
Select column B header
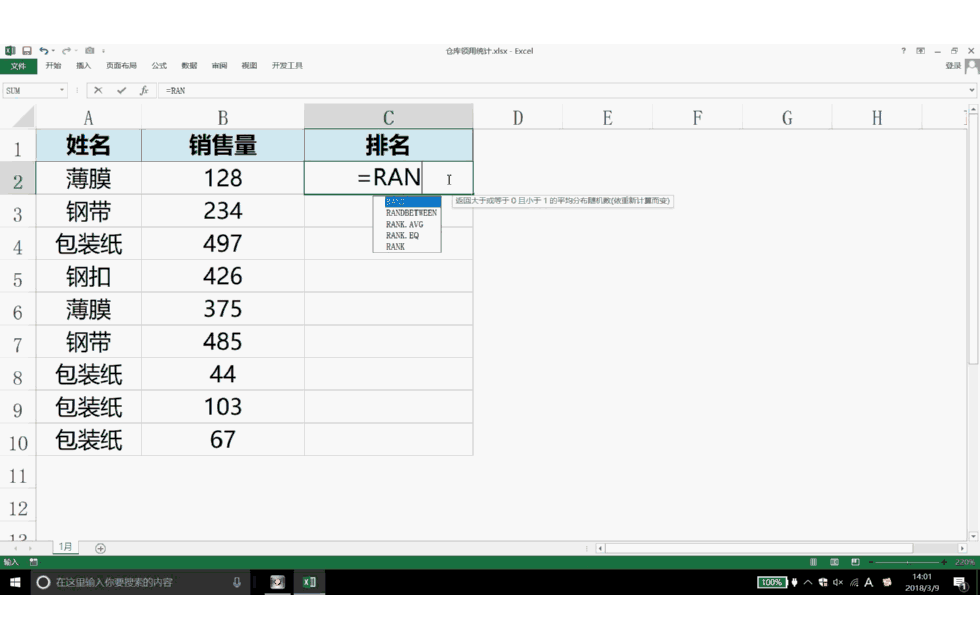click(222, 118)
